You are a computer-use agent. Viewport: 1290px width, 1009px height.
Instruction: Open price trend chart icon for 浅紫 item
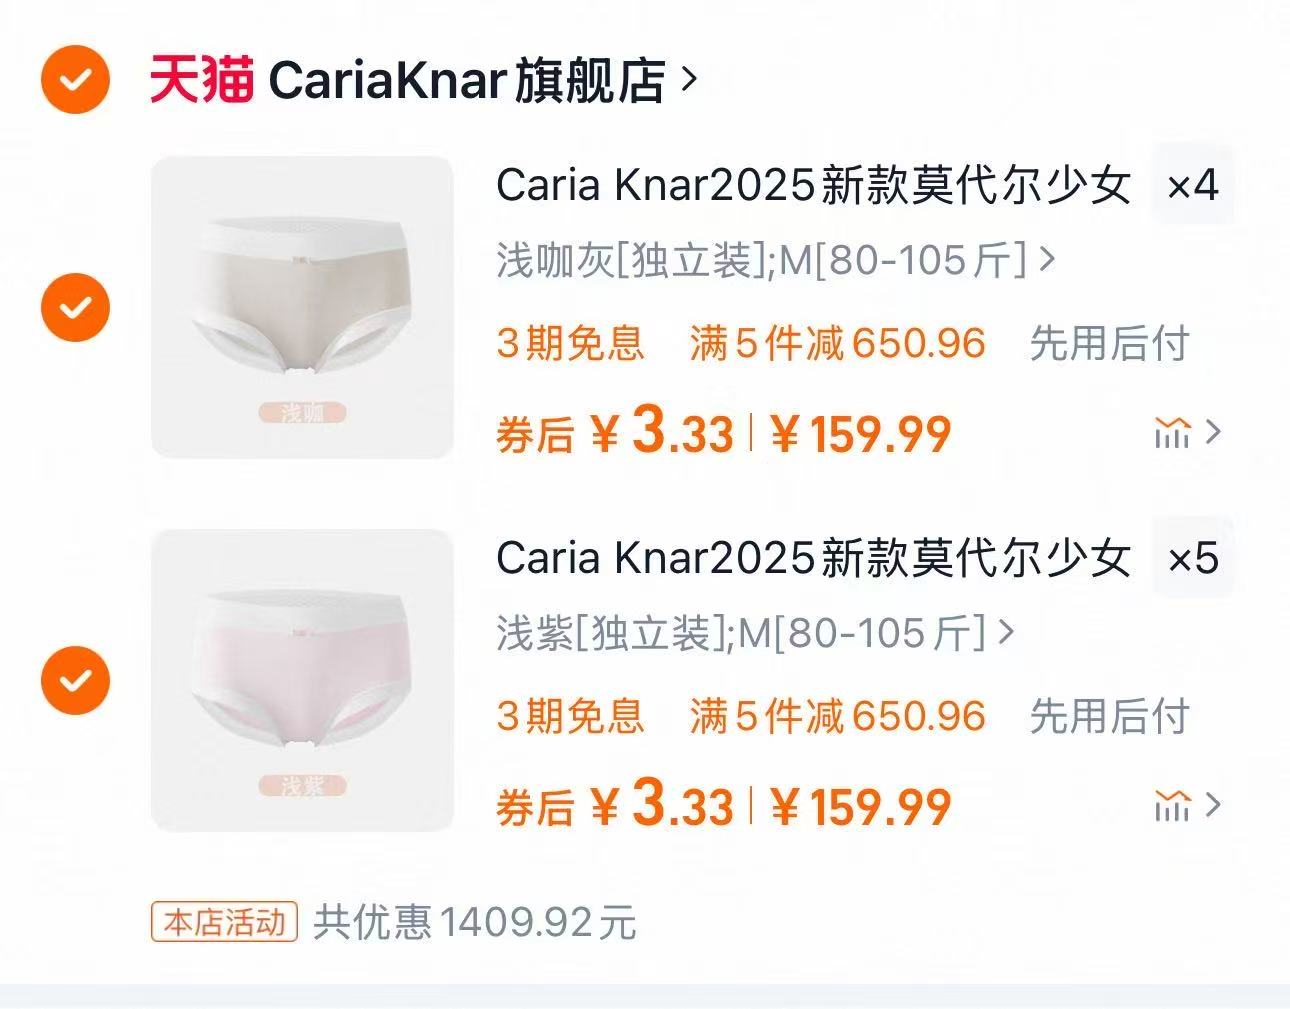[x=1187, y=805]
